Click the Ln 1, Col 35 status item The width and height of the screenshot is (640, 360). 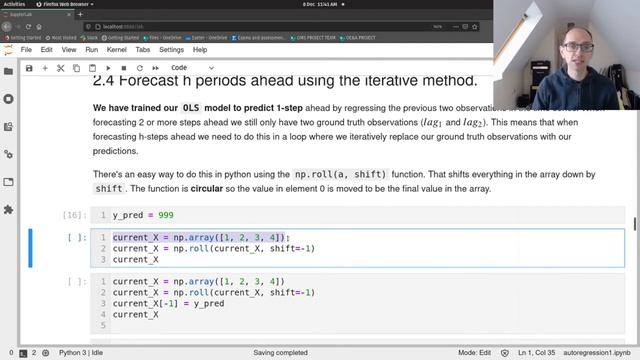[x=536, y=353]
